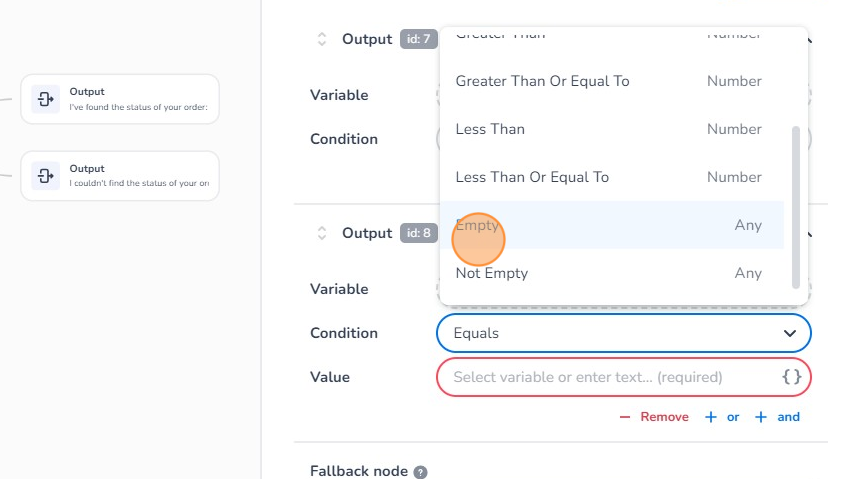
Task: Click the output icon on the "I've found" node
Action: point(45,99)
